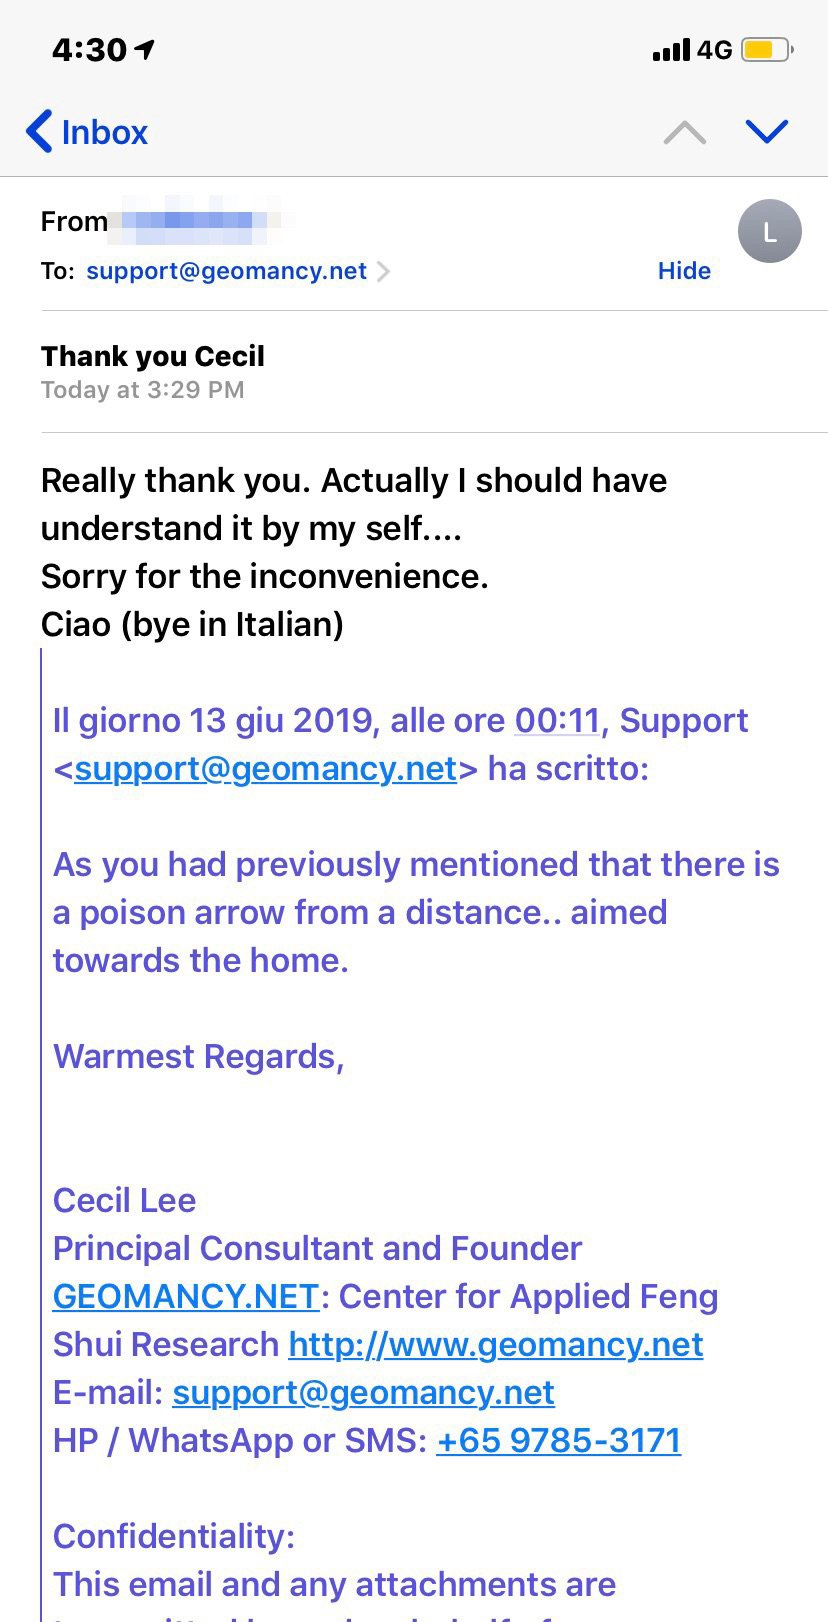Tap the blurred From sender name
This screenshot has width=828, height=1622.
[195, 221]
